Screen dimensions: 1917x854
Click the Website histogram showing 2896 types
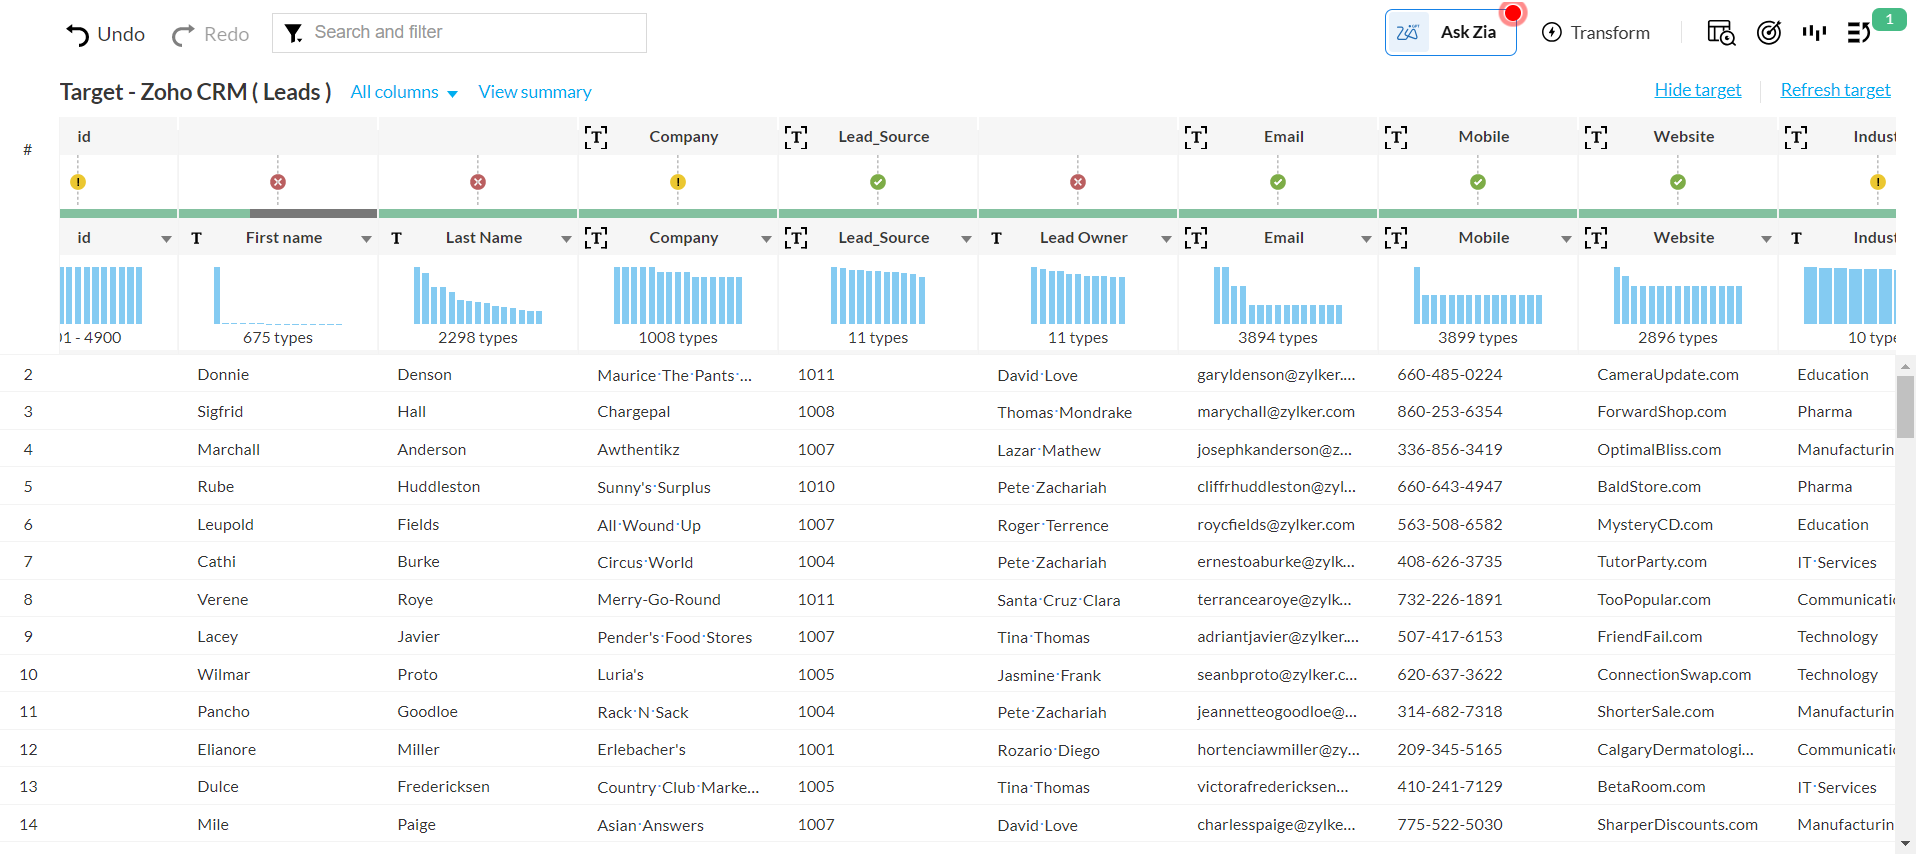click(1678, 295)
